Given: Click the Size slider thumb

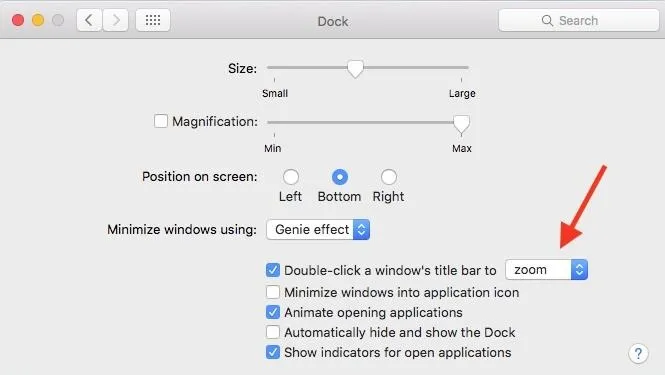Looking at the screenshot, I should 355,69.
